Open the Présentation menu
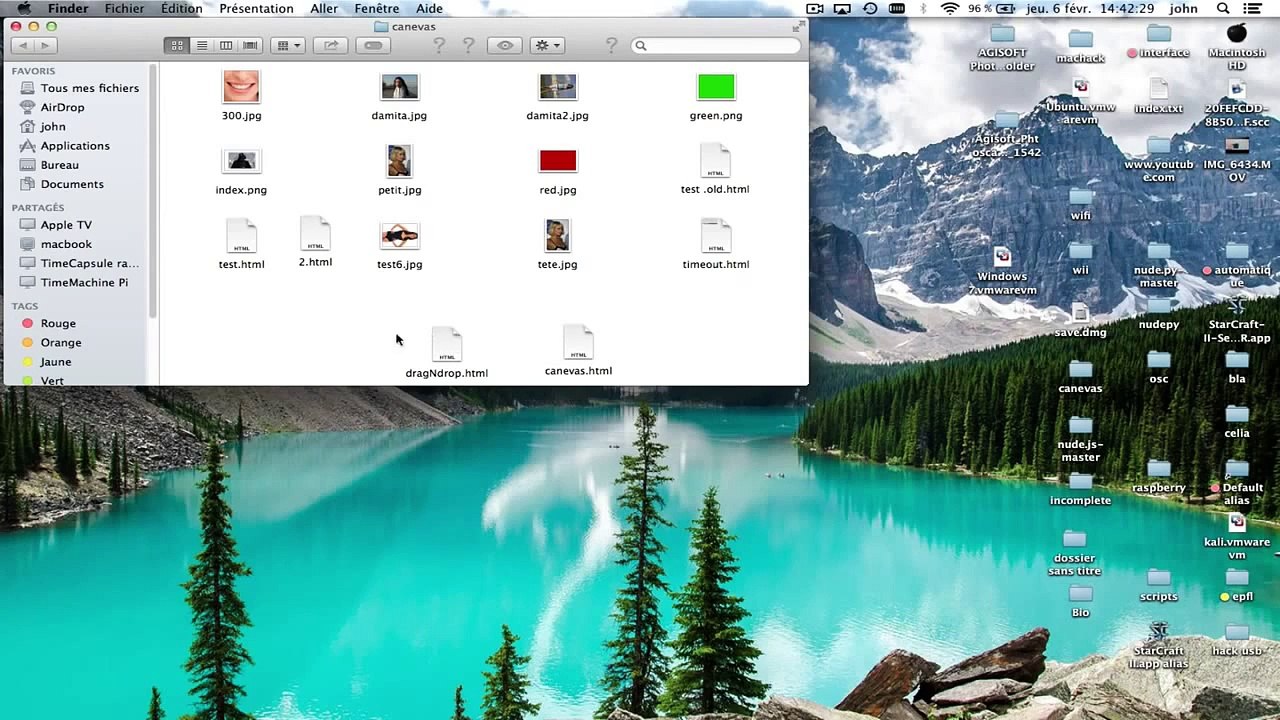The image size is (1280, 720). coord(256,8)
